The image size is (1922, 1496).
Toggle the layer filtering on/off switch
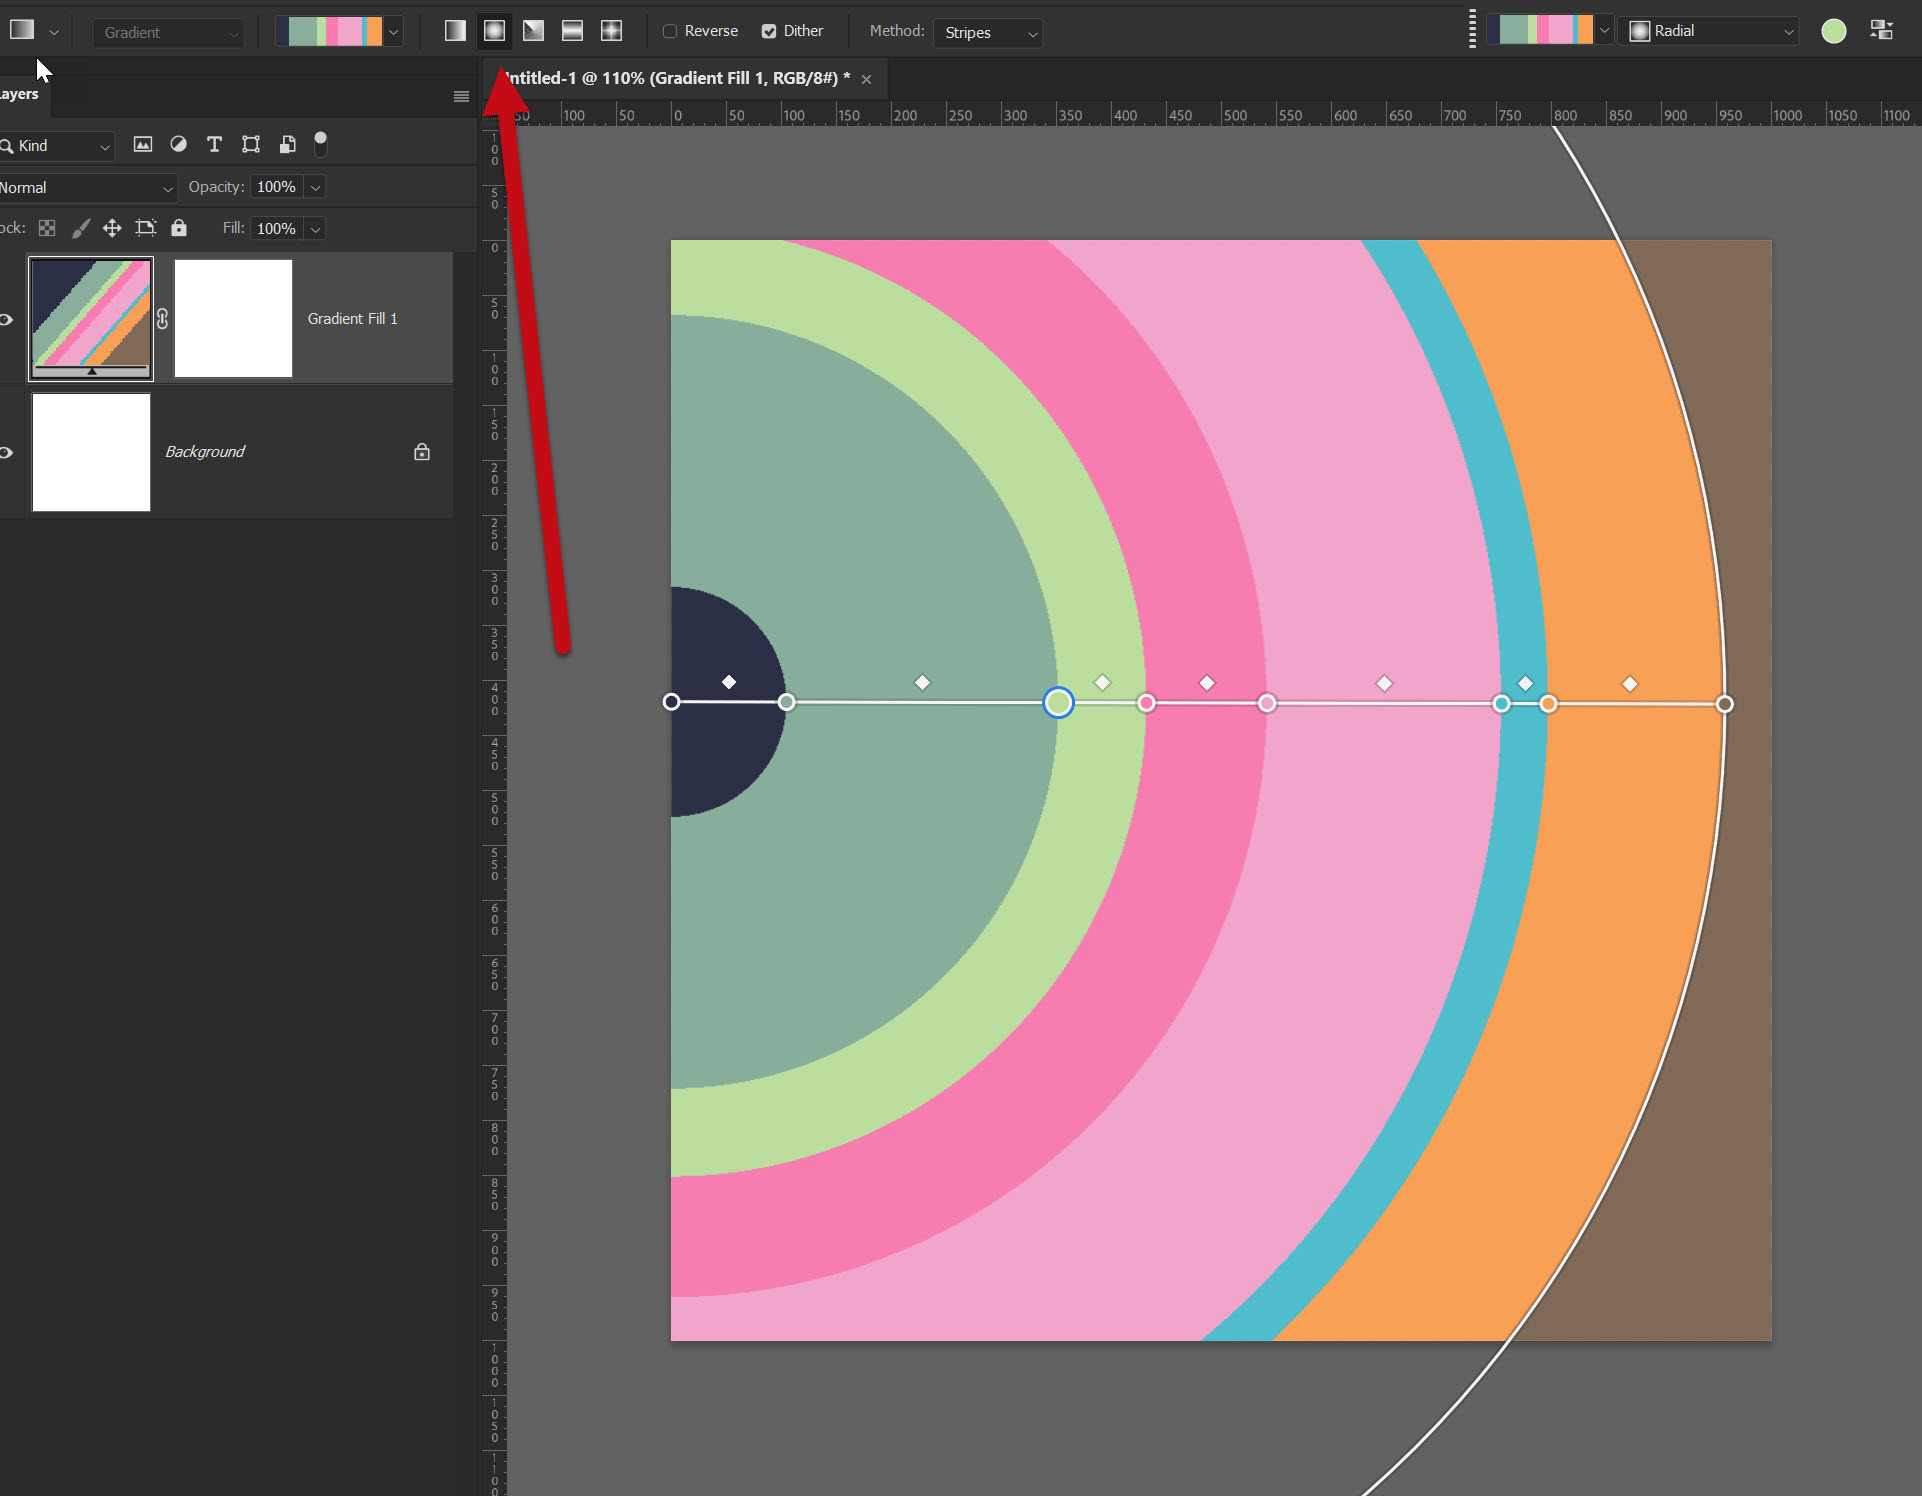pyautogui.click(x=321, y=144)
